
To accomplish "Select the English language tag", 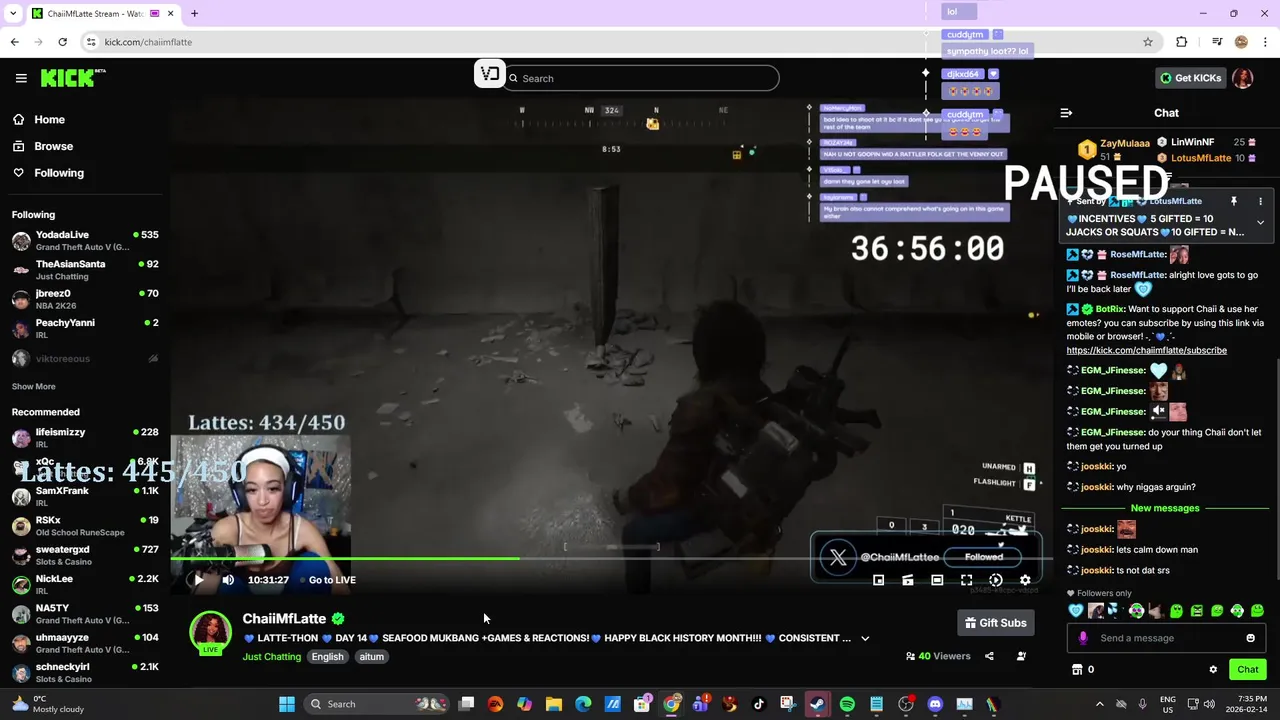I will [x=327, y=657].
